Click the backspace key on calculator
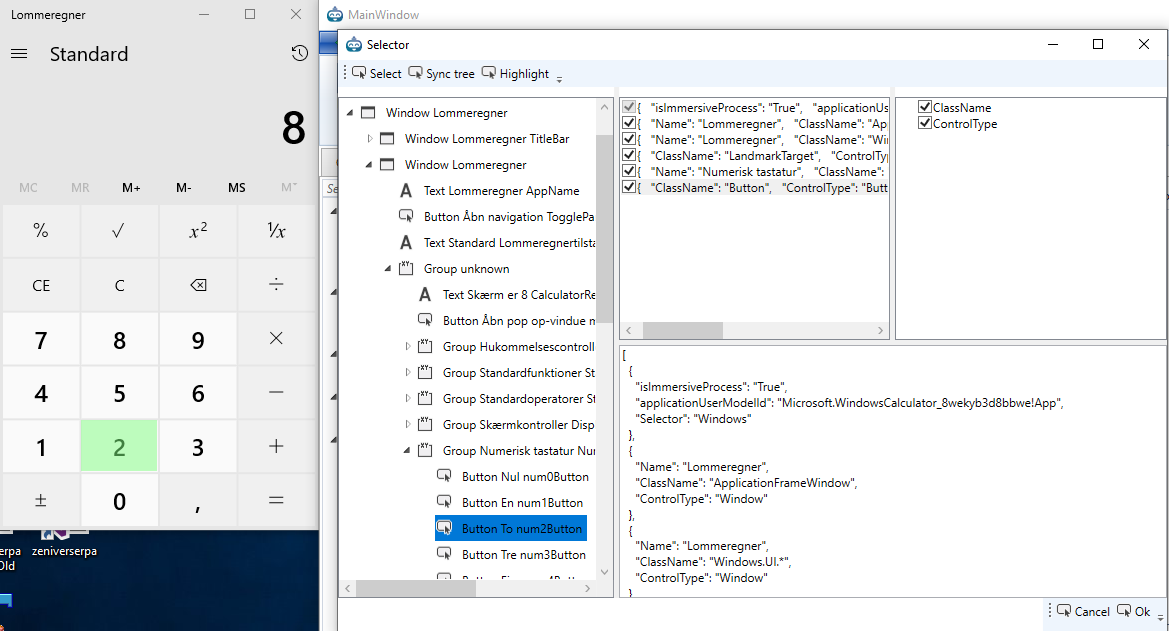 [198, 285]
